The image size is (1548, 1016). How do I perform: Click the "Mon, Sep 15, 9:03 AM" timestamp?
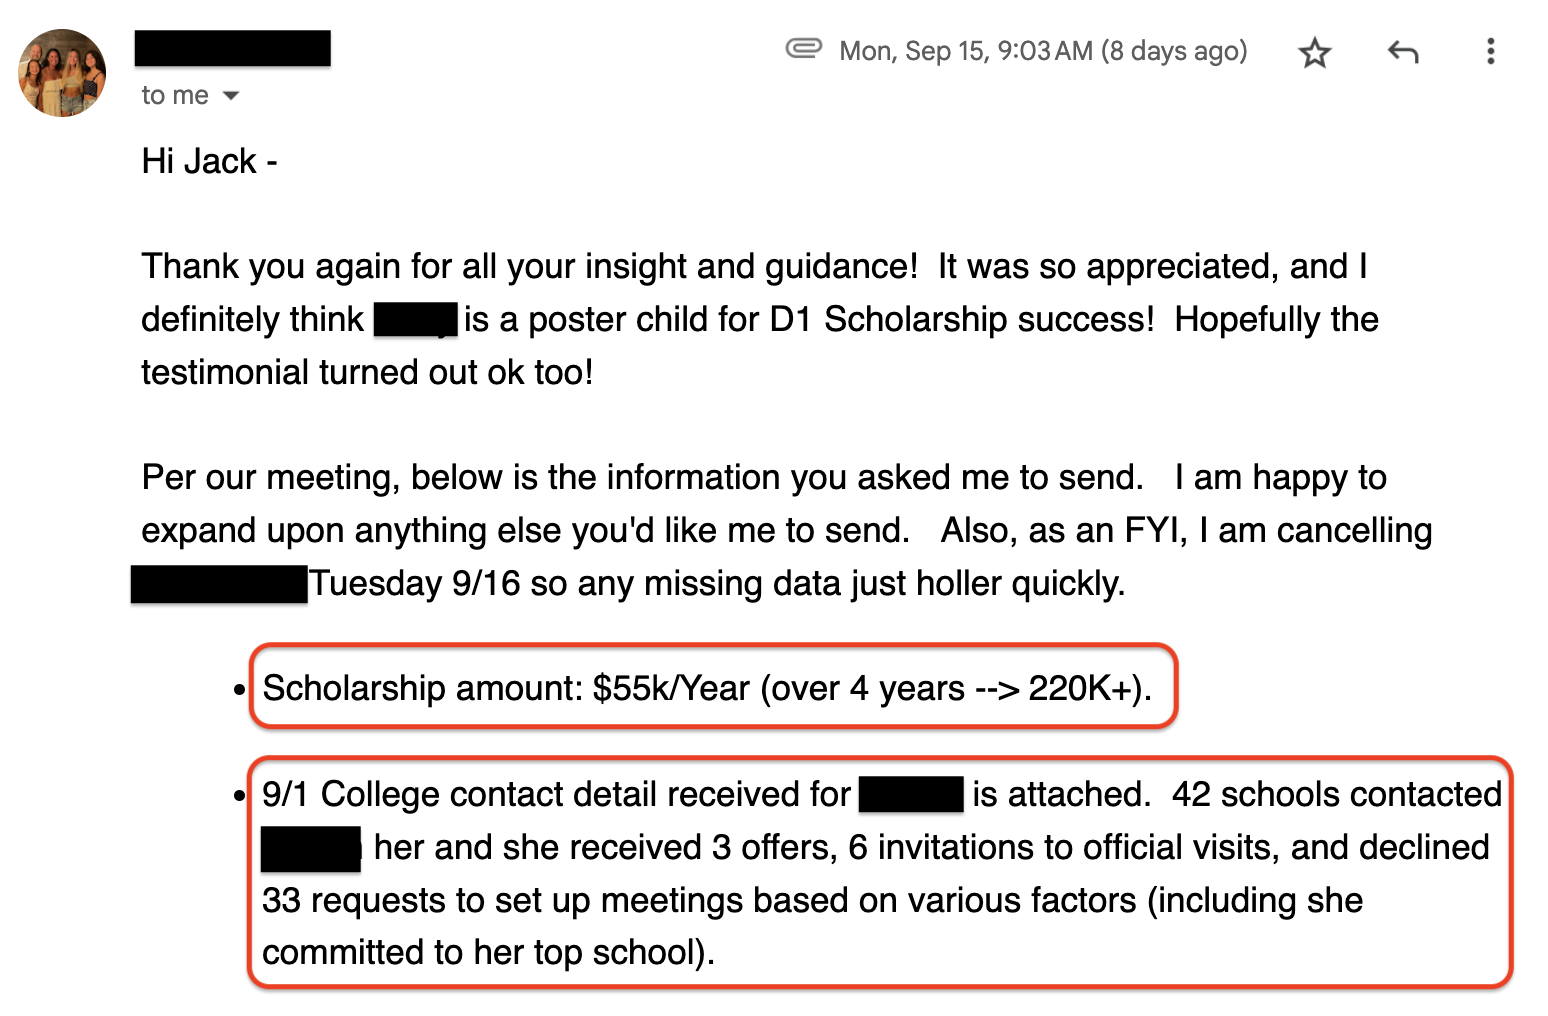pyautogui.click(x=965, y=51)
